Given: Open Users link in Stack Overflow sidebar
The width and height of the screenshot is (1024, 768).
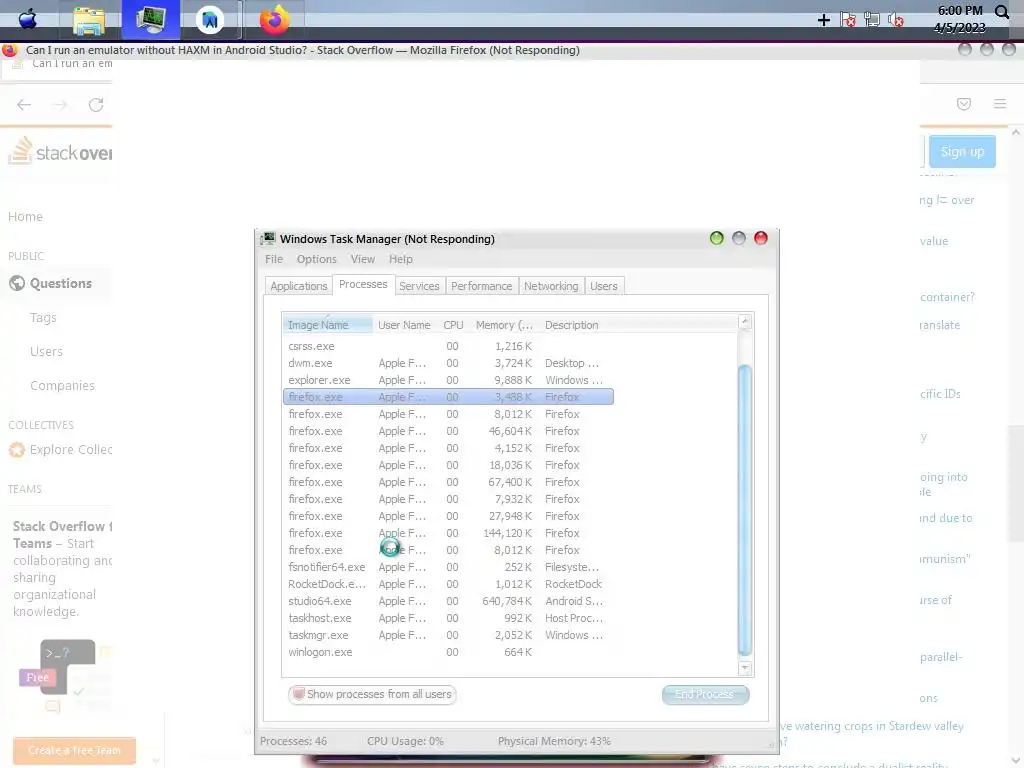Looking at the screenshot, I should (x=46, y=351).
